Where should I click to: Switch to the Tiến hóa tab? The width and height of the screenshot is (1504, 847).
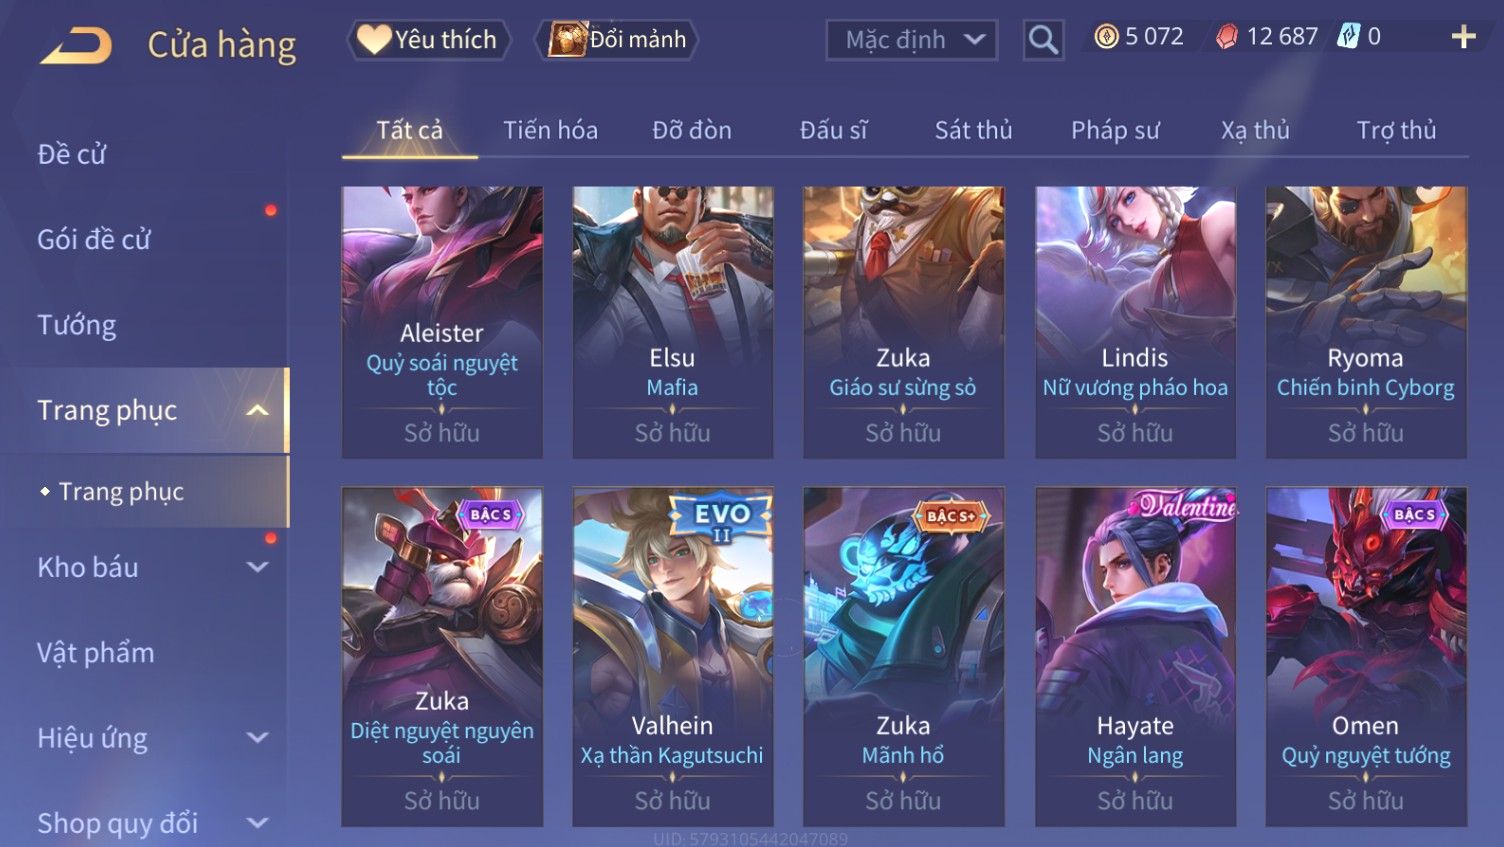(550, 130)
